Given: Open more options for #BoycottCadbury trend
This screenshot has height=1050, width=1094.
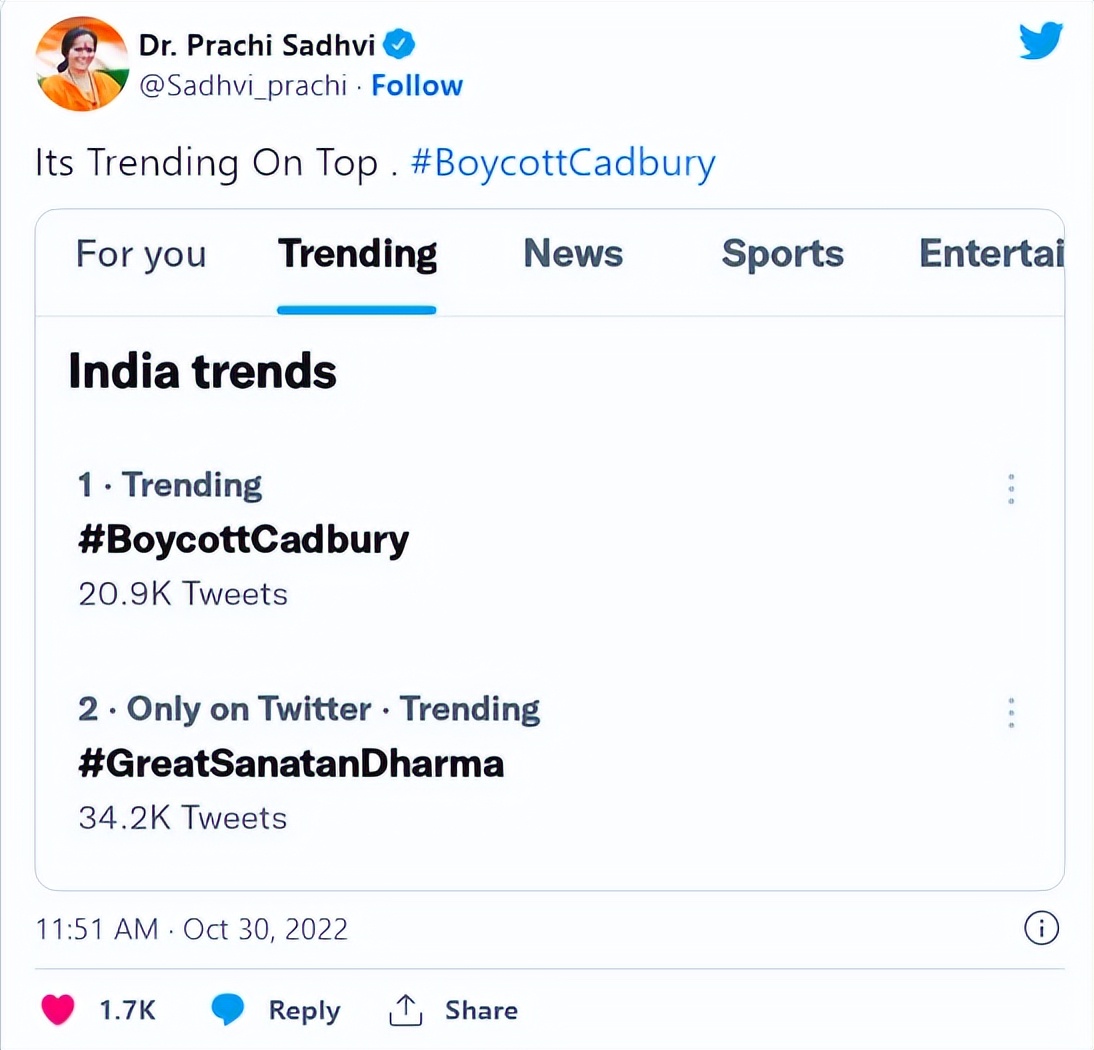Looking at the screenshot, I should 1012,488.
